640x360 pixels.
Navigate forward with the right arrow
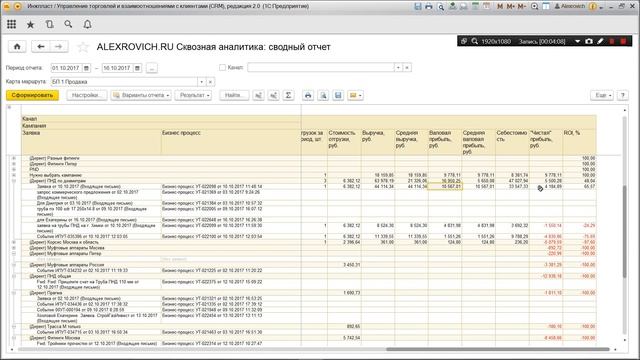coord(59,47)
